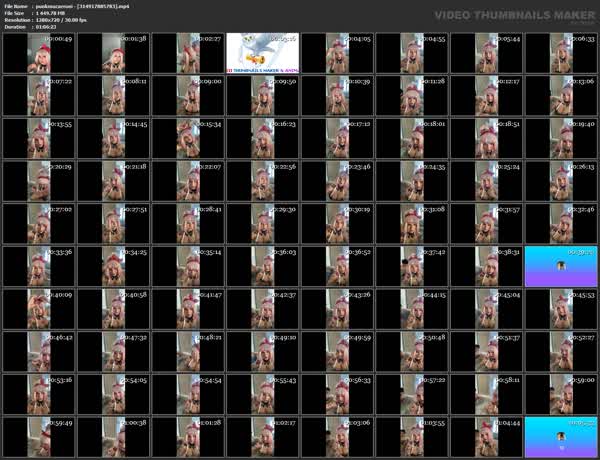Select the frame at 00:40:58
This screenshot has height=460, width=600.
112,309
